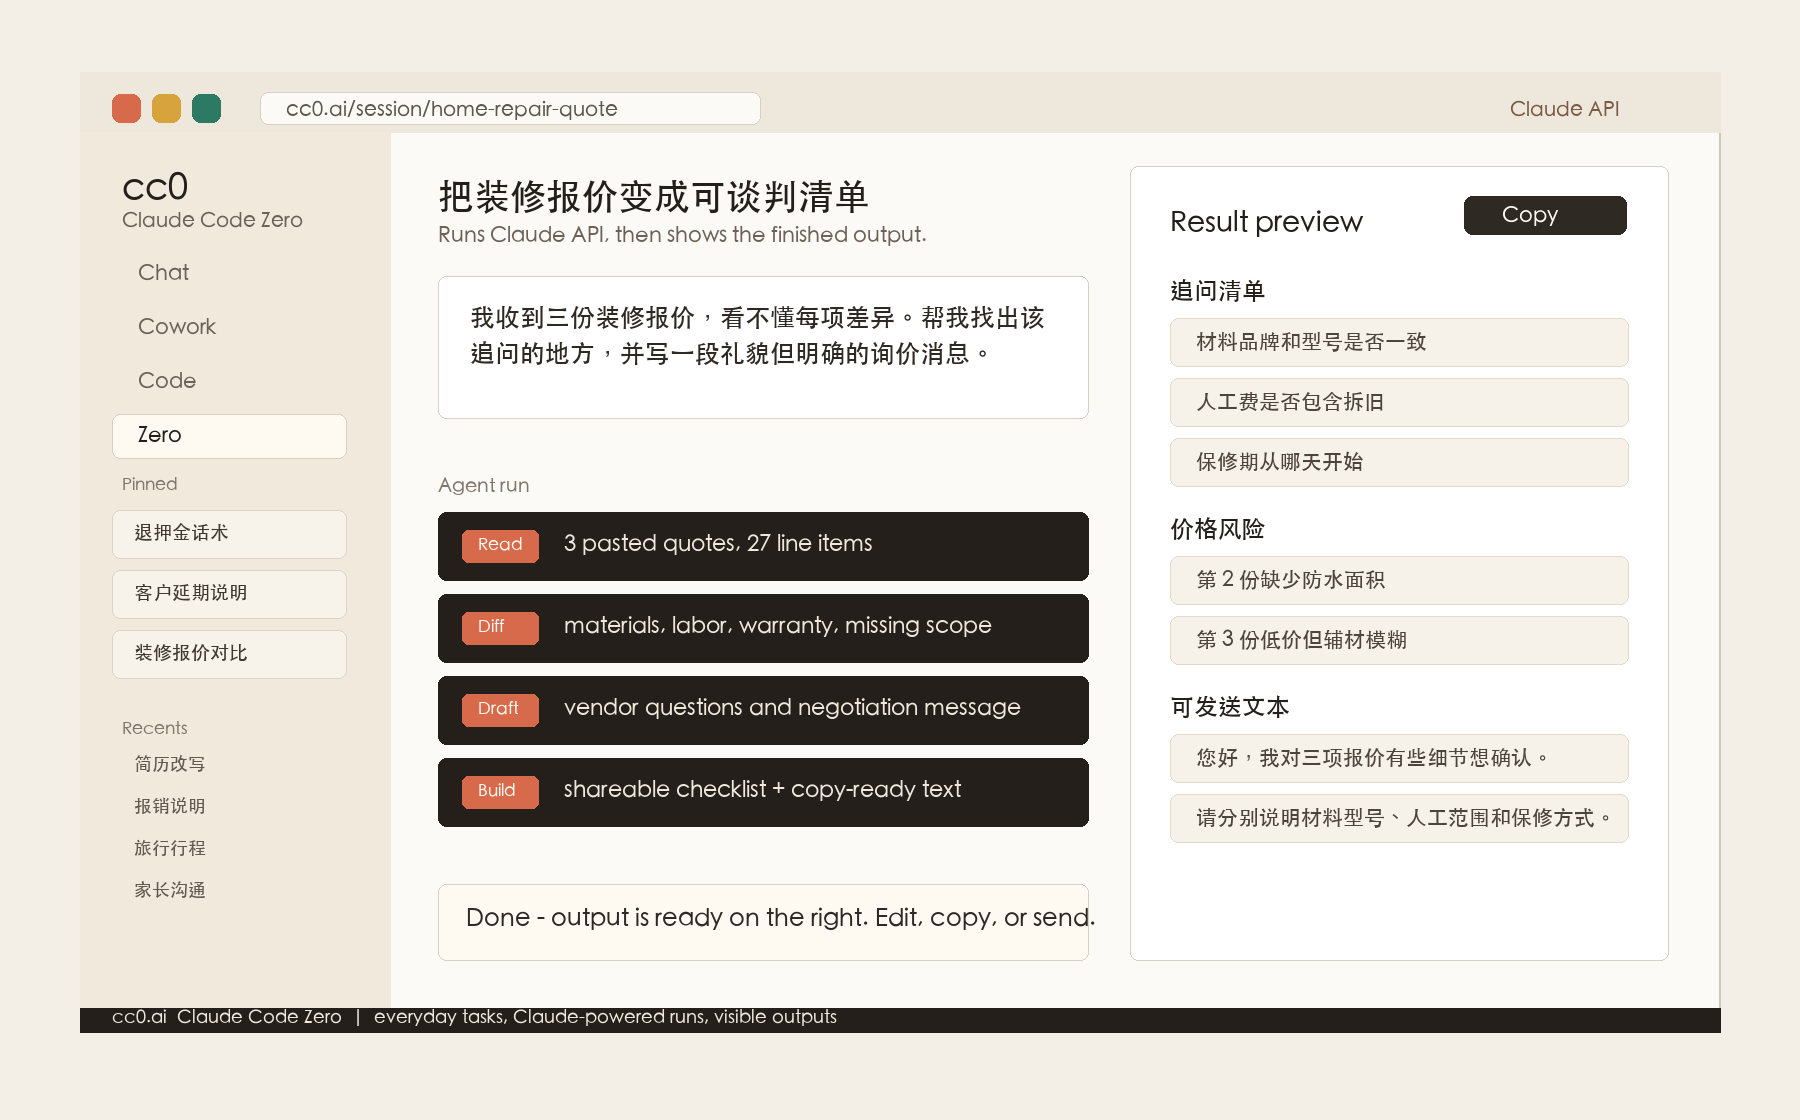Open recent item 旅行行程
The width and height of the screenshot is (1800, 1120).
pos(170,848)
